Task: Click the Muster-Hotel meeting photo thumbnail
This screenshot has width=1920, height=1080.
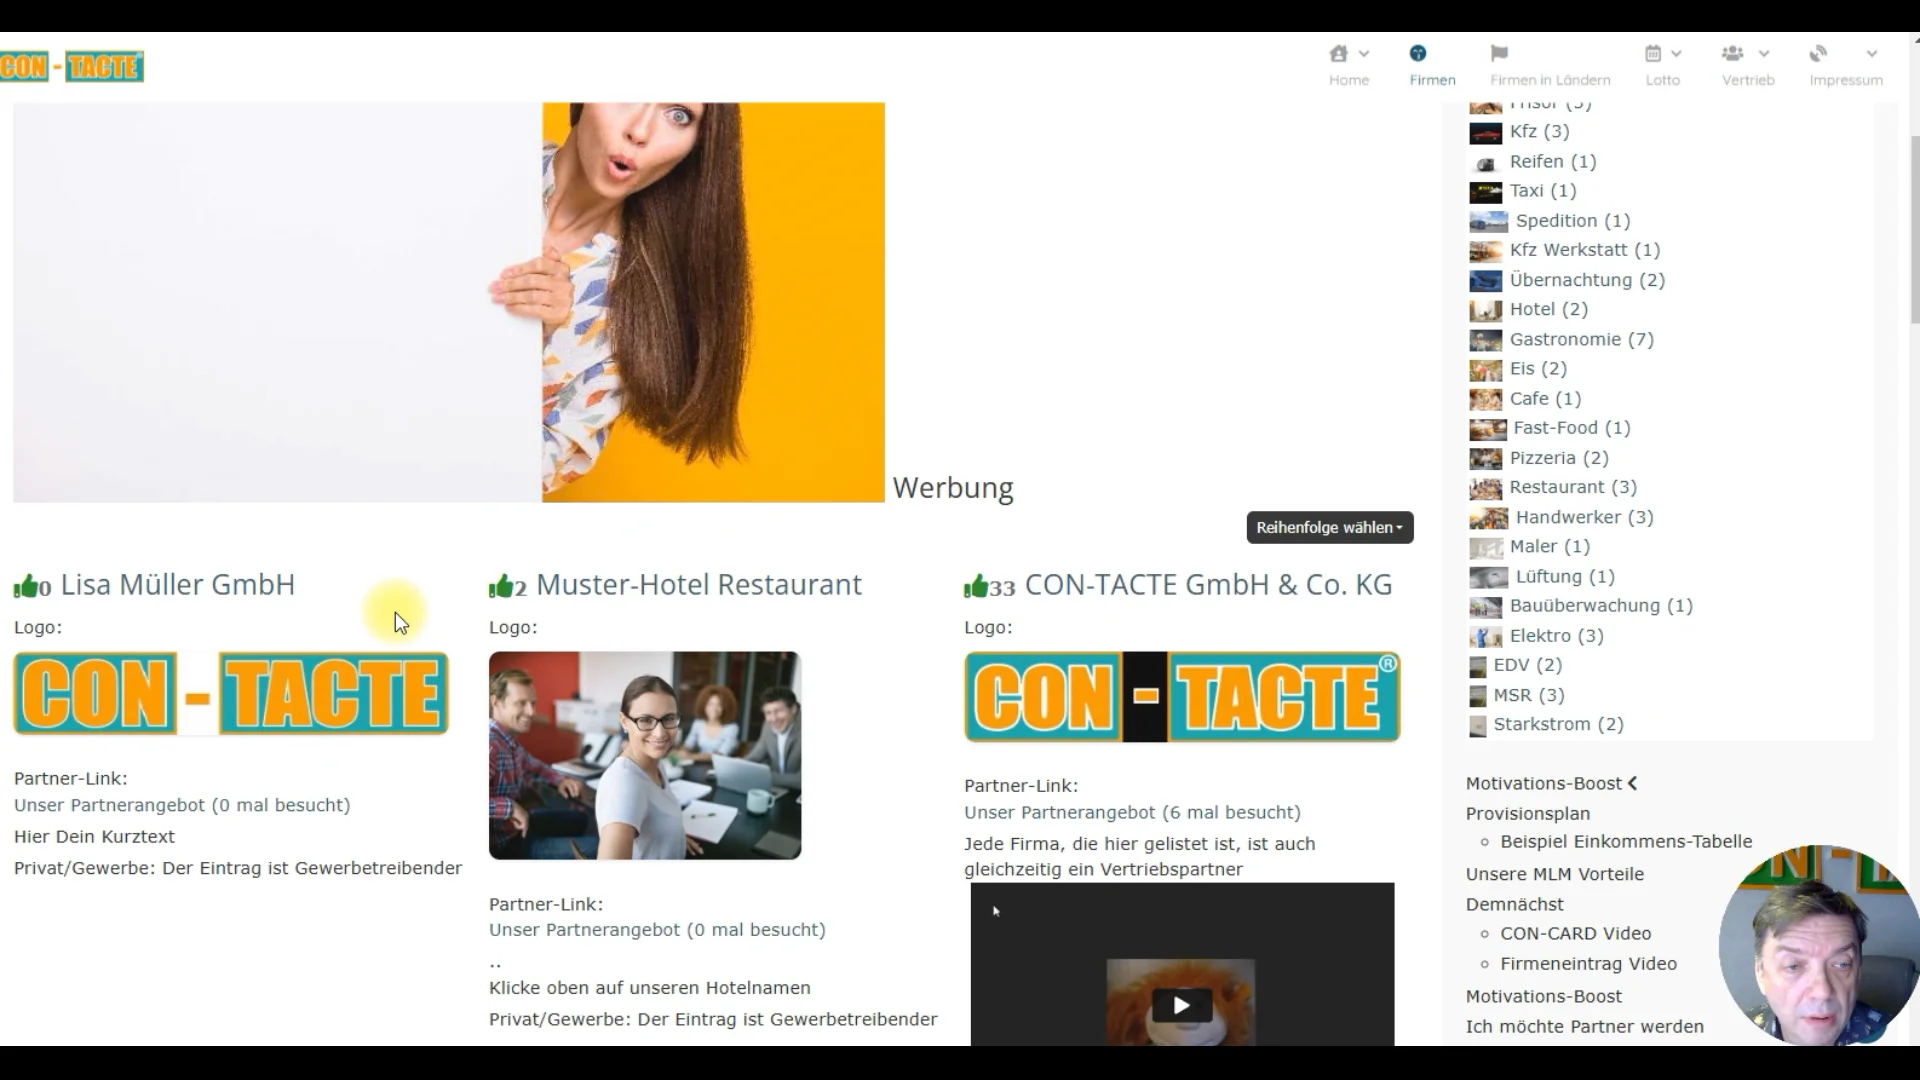Action: pyautogui.click(x=645, y=756)
